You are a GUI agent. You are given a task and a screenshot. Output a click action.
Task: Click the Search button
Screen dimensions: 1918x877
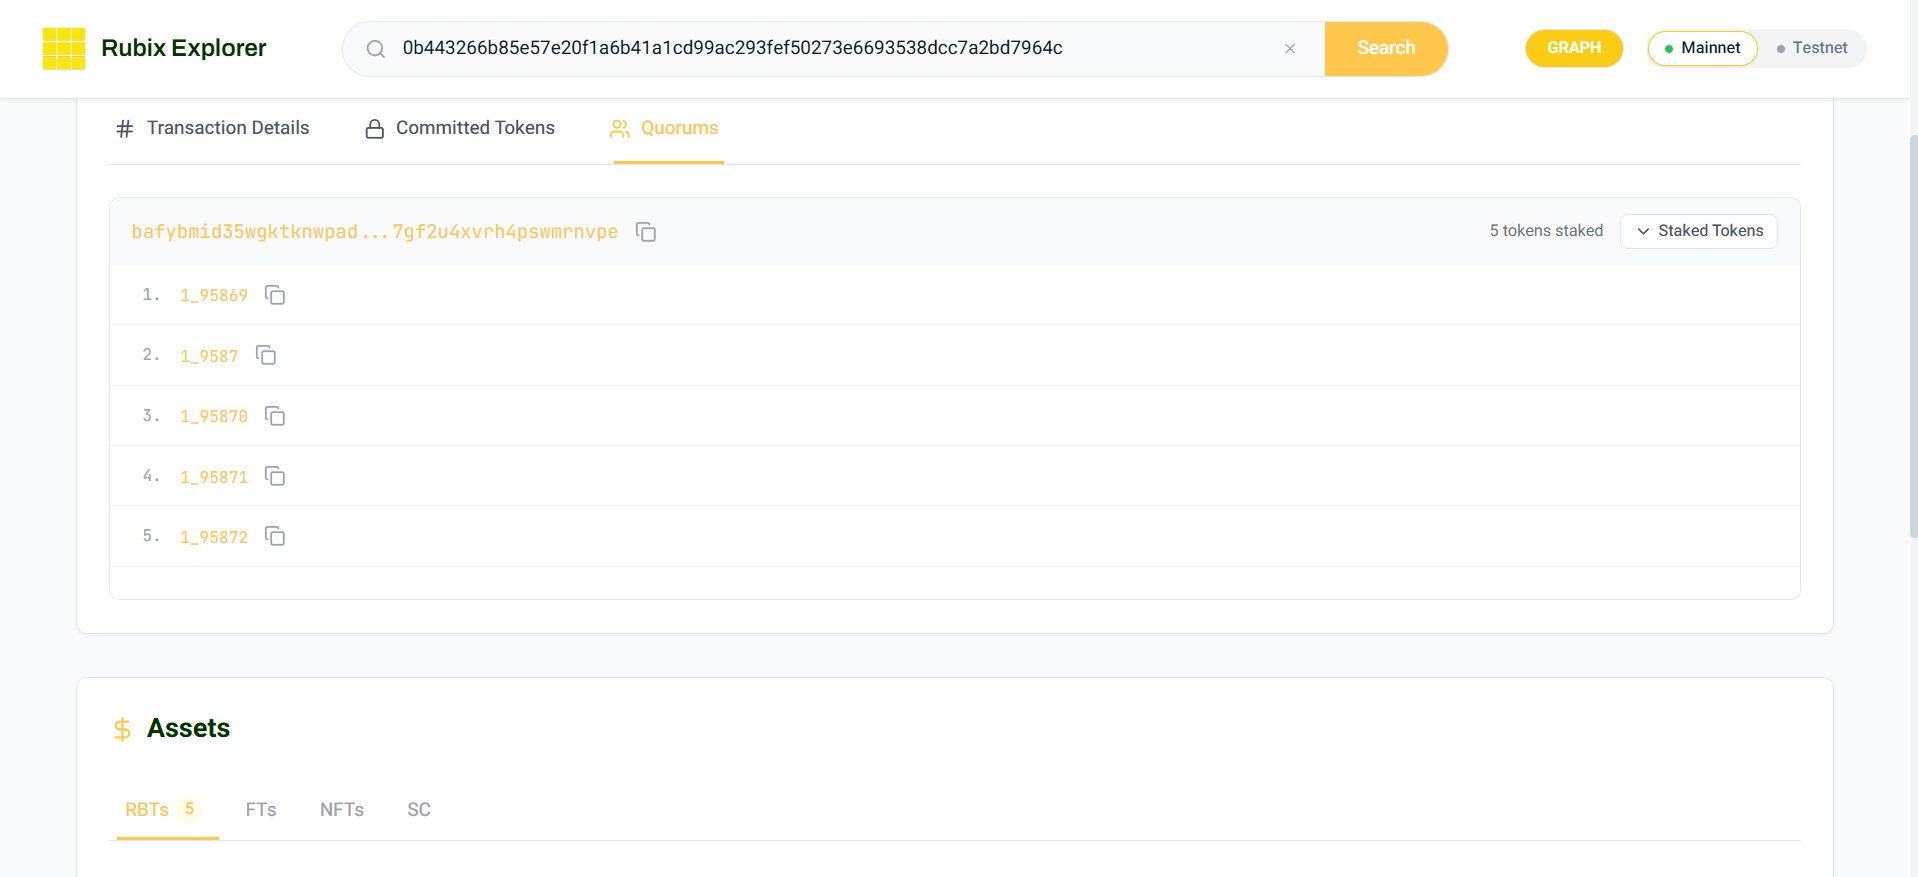click(1386, 48)
